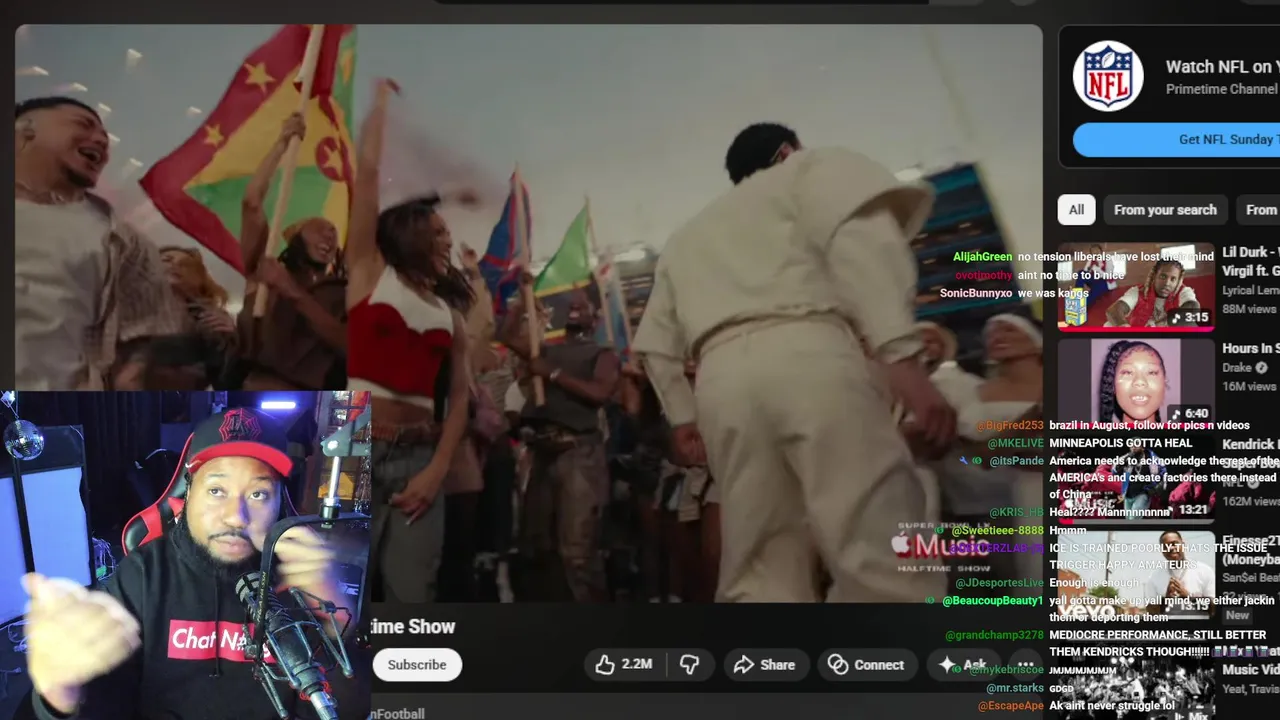Open the Lil Durk video thumbnail
The image size is (1280, 720).
[x=1136, y=287]
